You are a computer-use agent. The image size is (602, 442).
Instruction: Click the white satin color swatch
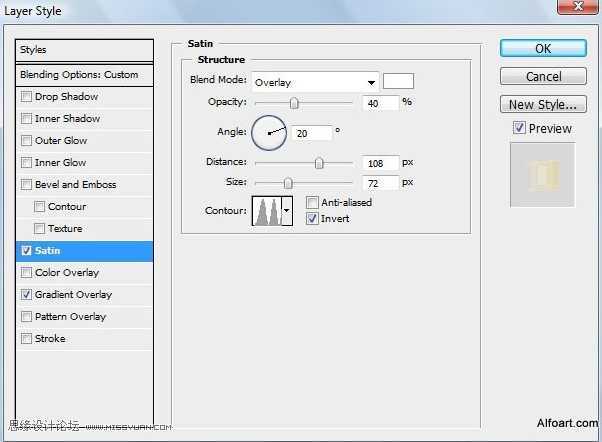click(398, 81)
